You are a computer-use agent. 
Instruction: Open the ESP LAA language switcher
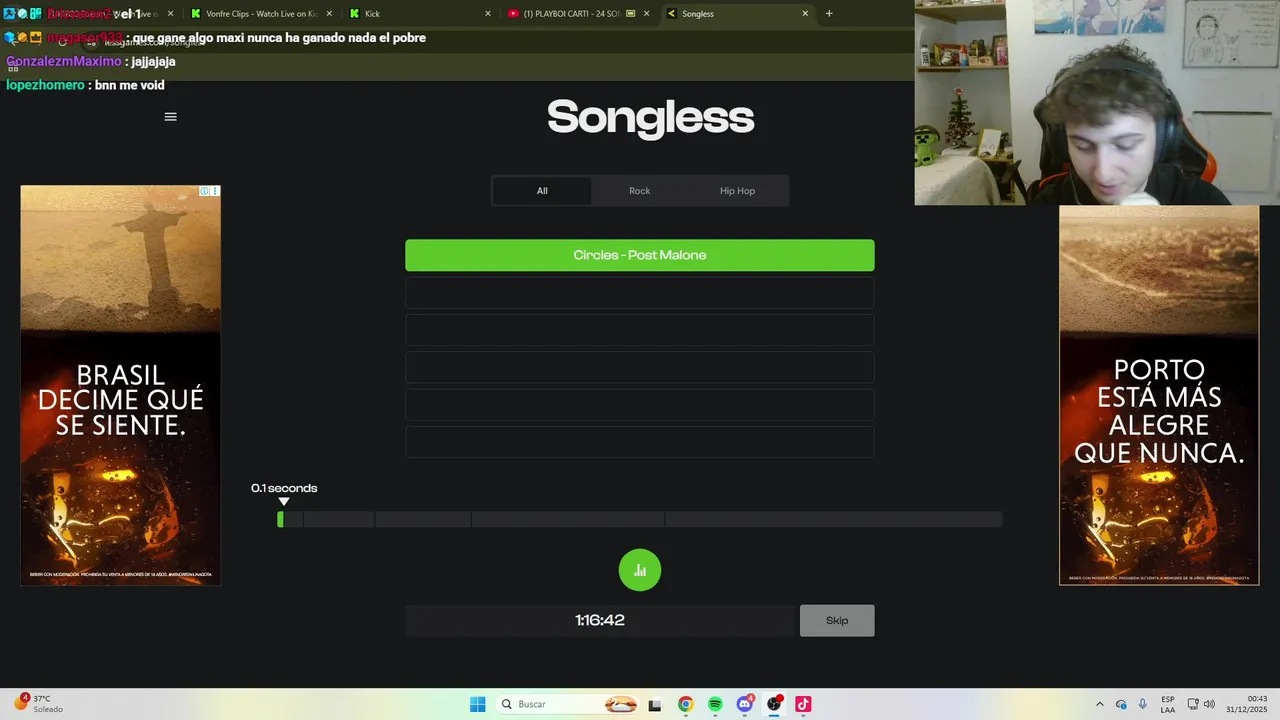pos(1168,704)
